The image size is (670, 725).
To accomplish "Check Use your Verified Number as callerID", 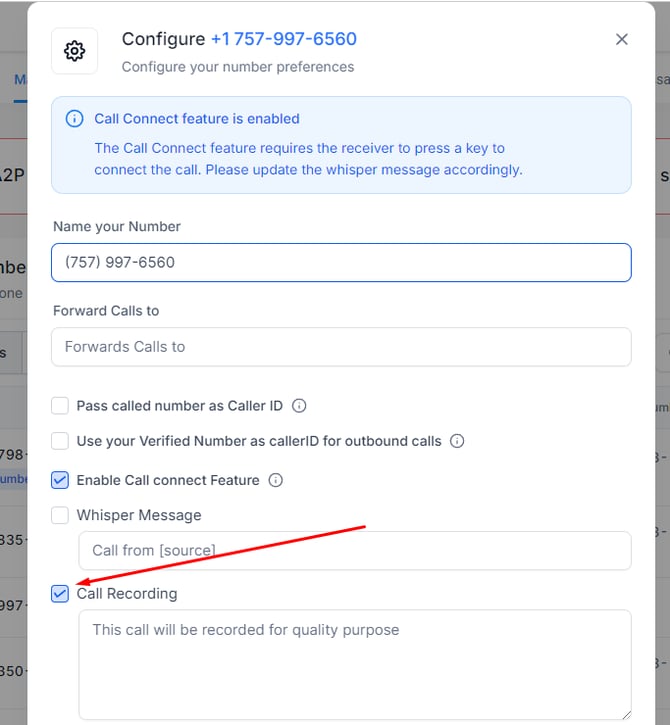I will (60, 441).
